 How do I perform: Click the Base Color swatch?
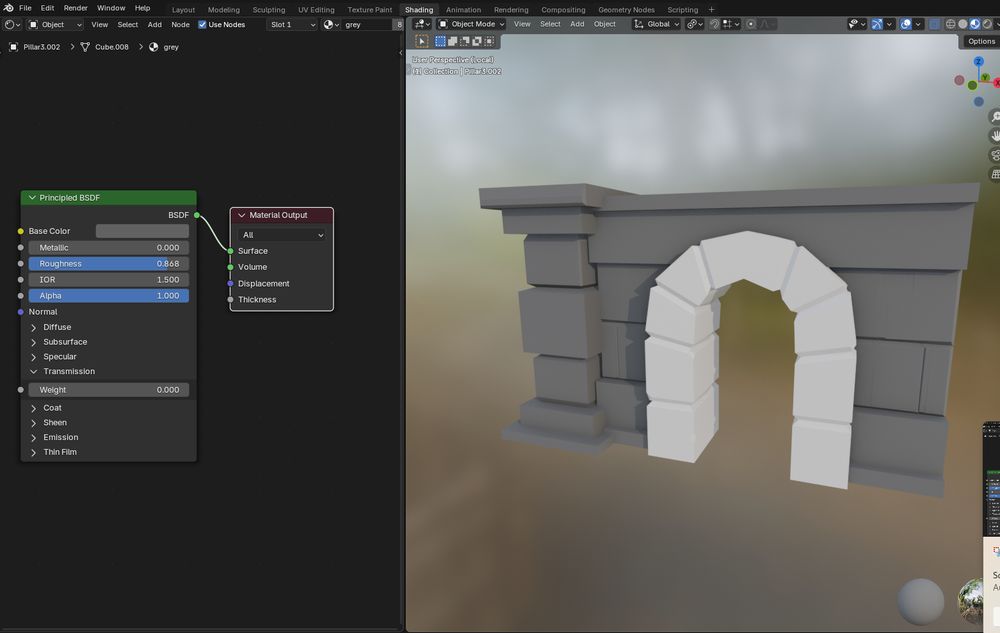pos(142,230)
